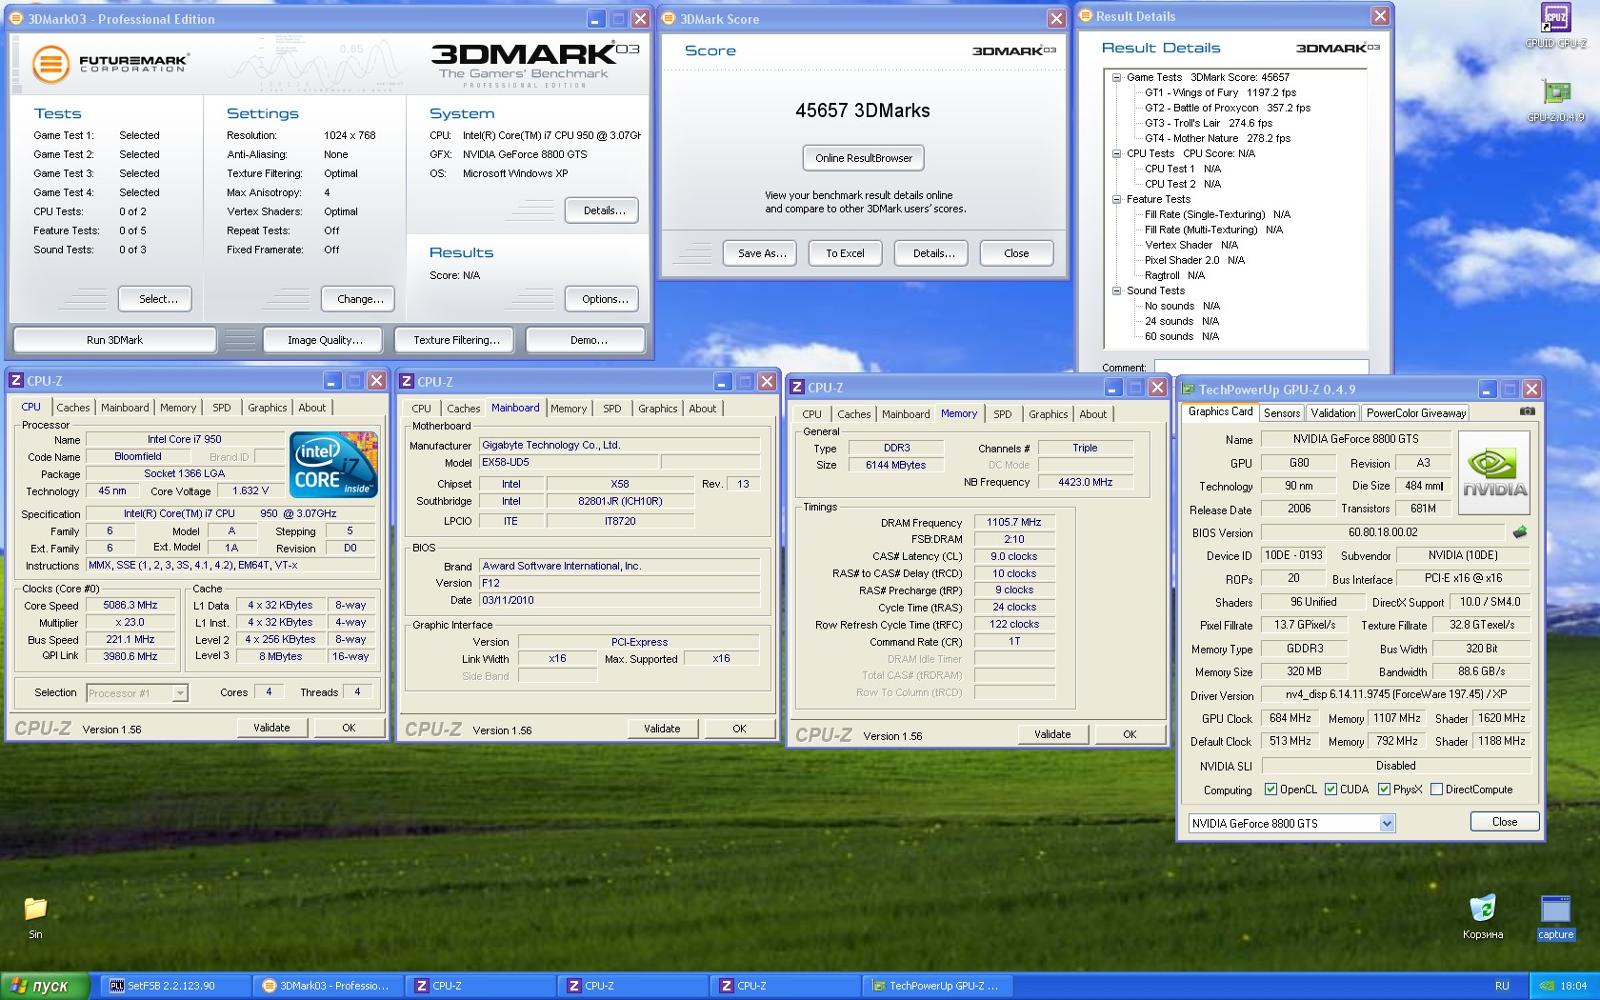
Task: Click the BIOS save chip icon in GPU-Z
Action: [1520, 532]
